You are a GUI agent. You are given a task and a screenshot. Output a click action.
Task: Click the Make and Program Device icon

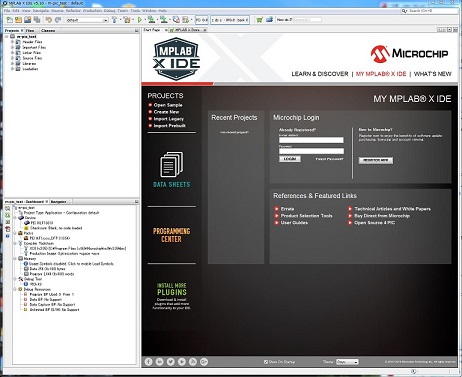[x=152, y=20]
